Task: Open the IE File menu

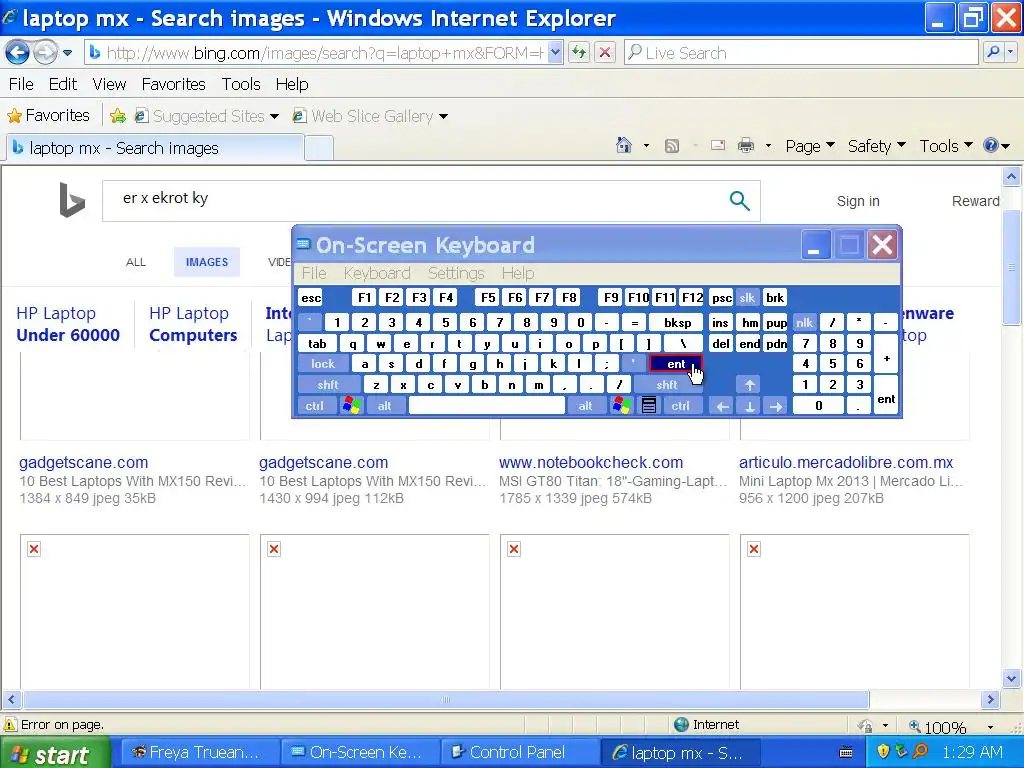Action: (21, 84)
